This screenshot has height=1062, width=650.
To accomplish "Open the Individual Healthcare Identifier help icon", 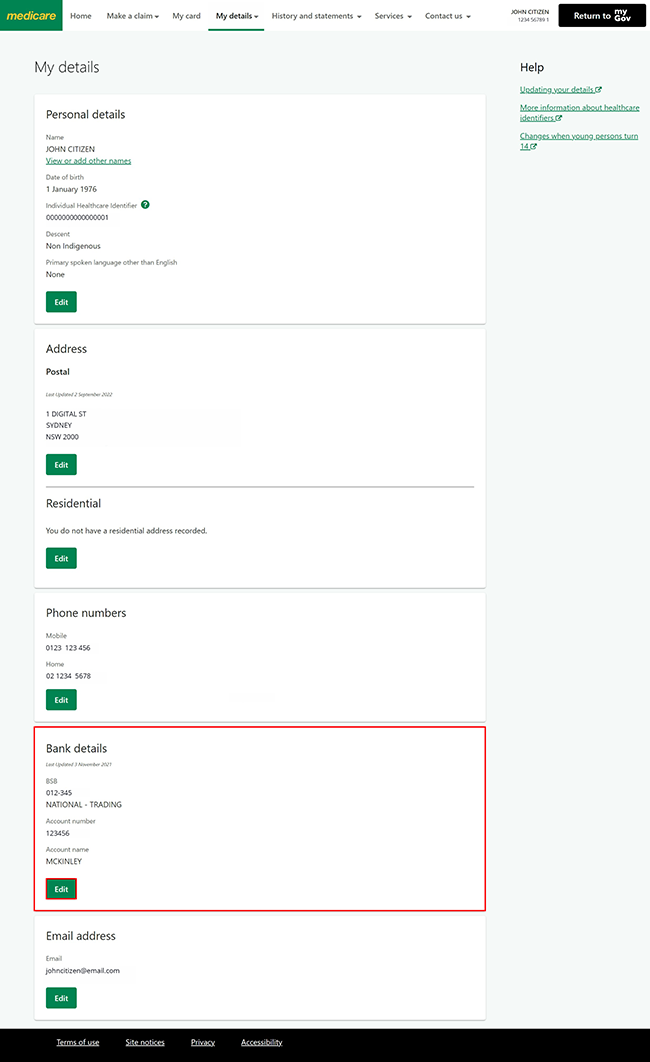I will click(x=145, y=205).
